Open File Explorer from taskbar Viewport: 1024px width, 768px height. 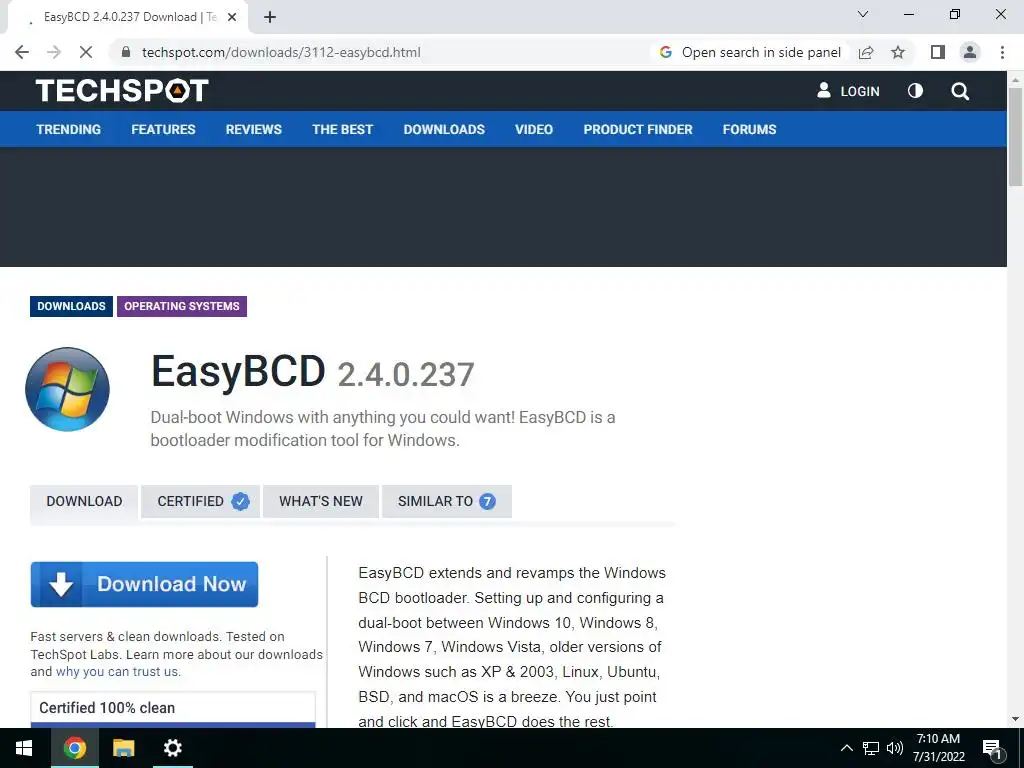pos(123,748)
